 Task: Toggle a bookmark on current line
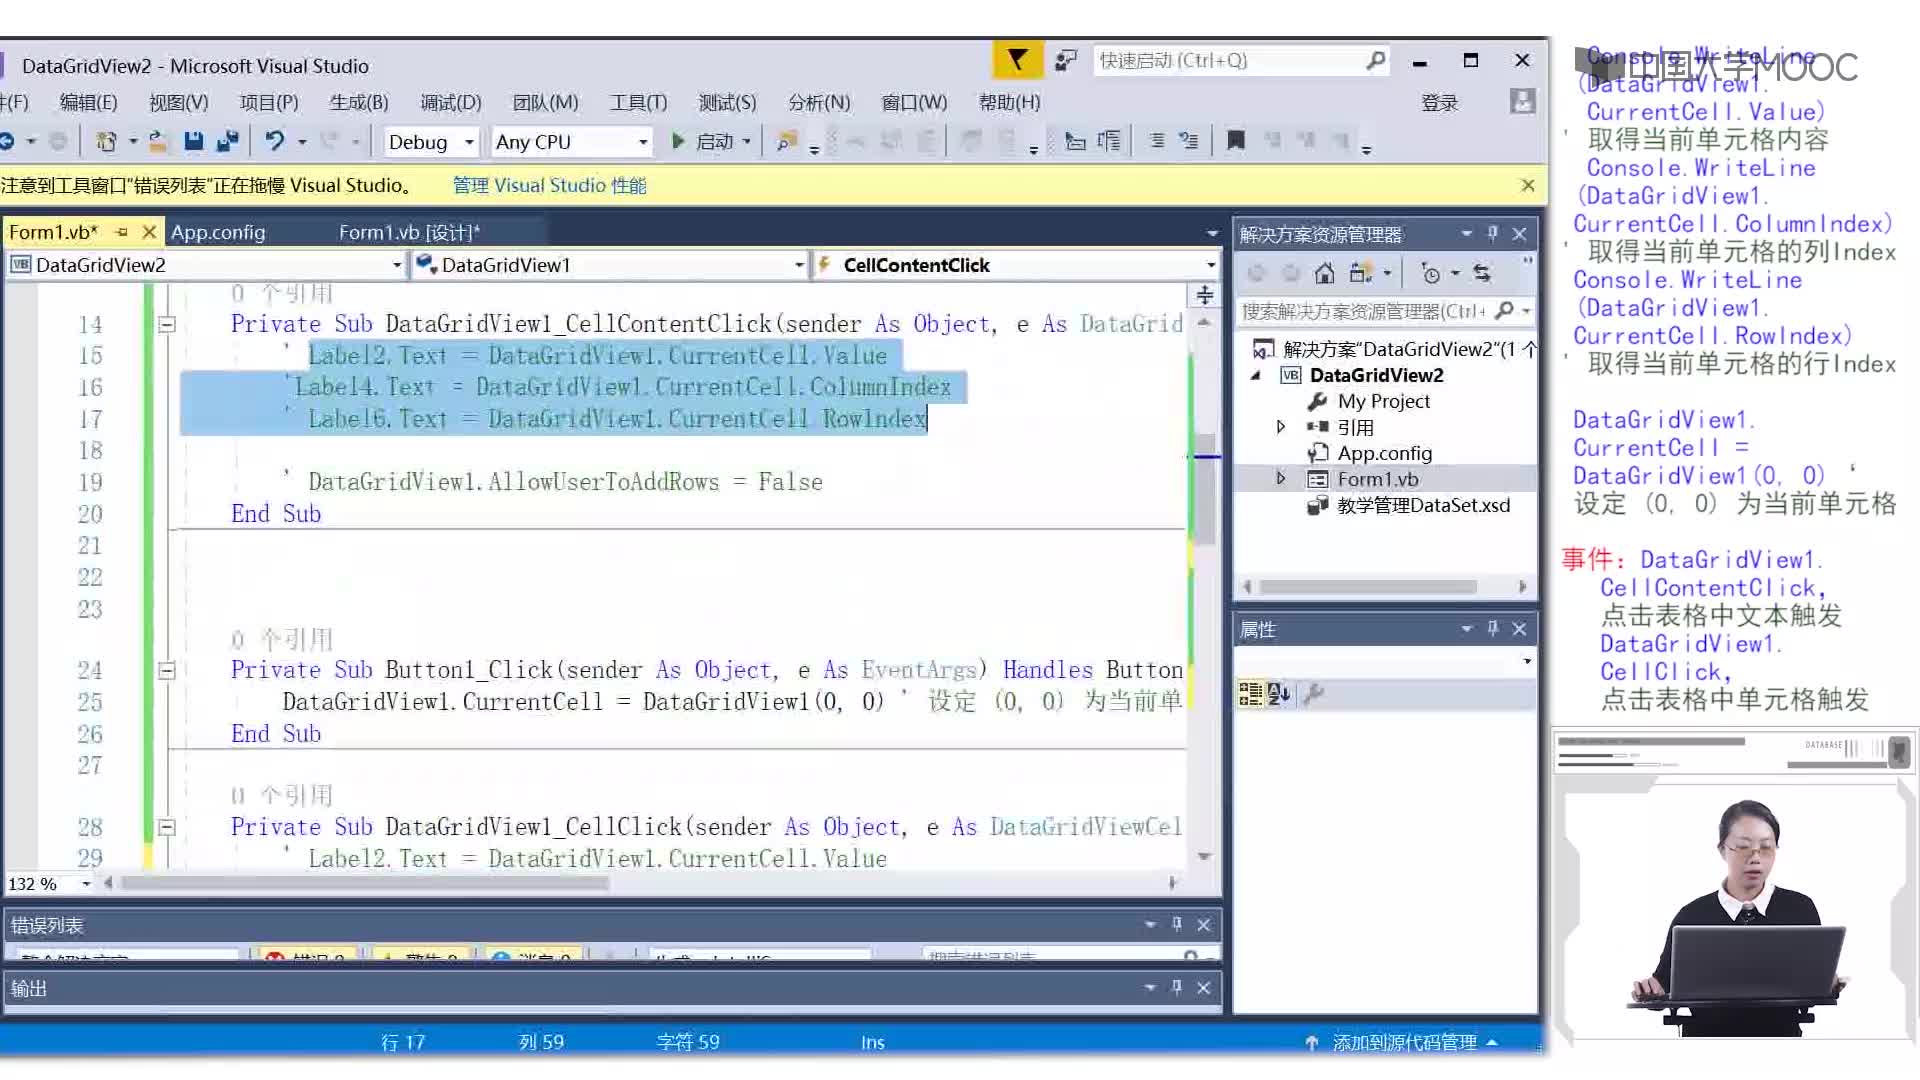tap(1236, 140)
